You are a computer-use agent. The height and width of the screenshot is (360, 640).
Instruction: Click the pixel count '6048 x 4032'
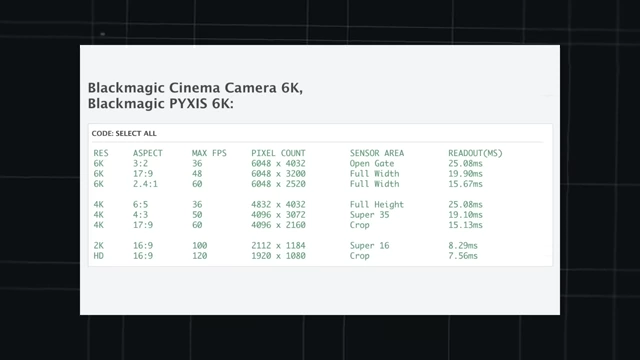tap(278, 163)
